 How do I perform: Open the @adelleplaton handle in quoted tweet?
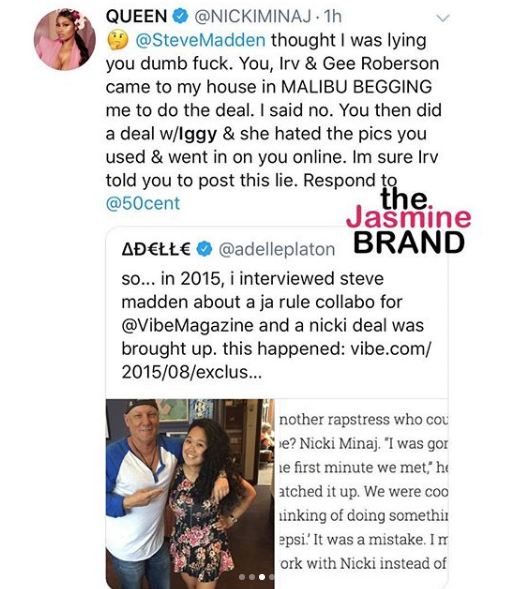pos(276,249)
